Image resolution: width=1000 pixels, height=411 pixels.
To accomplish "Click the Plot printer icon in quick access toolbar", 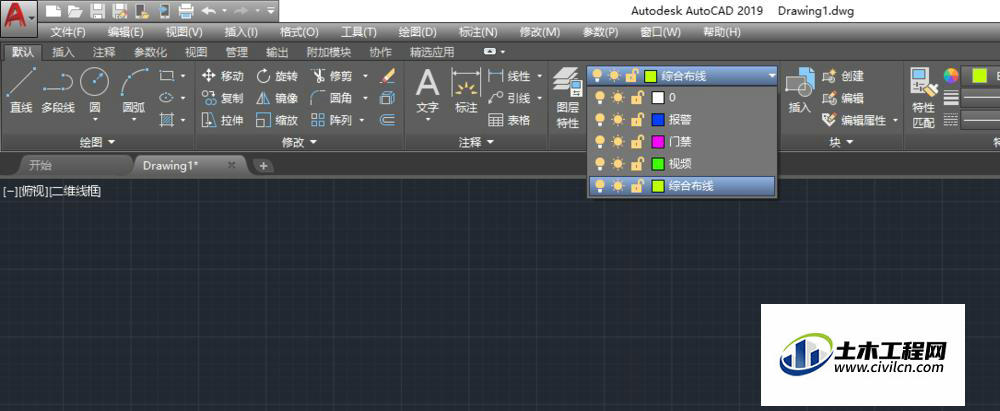I will (x=186, y=11).
